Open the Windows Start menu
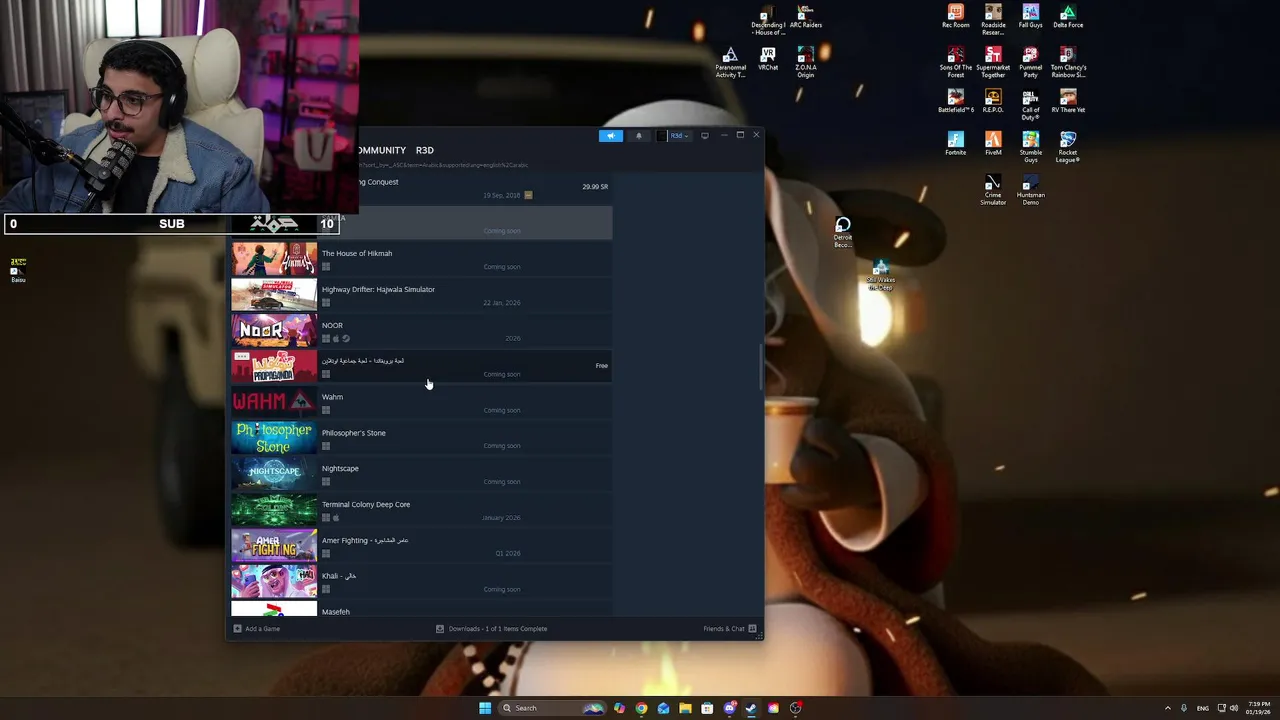The height and width of the screenshot is (720, 1280). 485,708
